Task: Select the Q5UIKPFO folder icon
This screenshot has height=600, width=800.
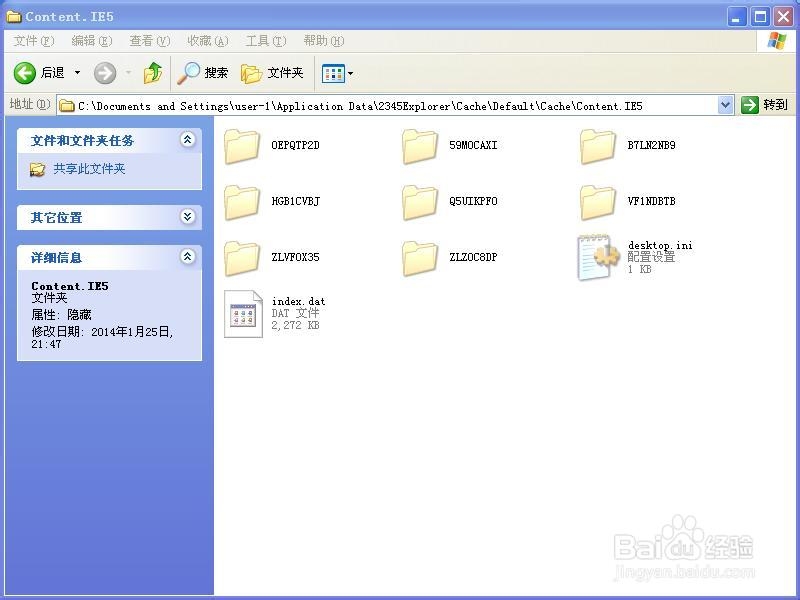Action: pos(420,202)
